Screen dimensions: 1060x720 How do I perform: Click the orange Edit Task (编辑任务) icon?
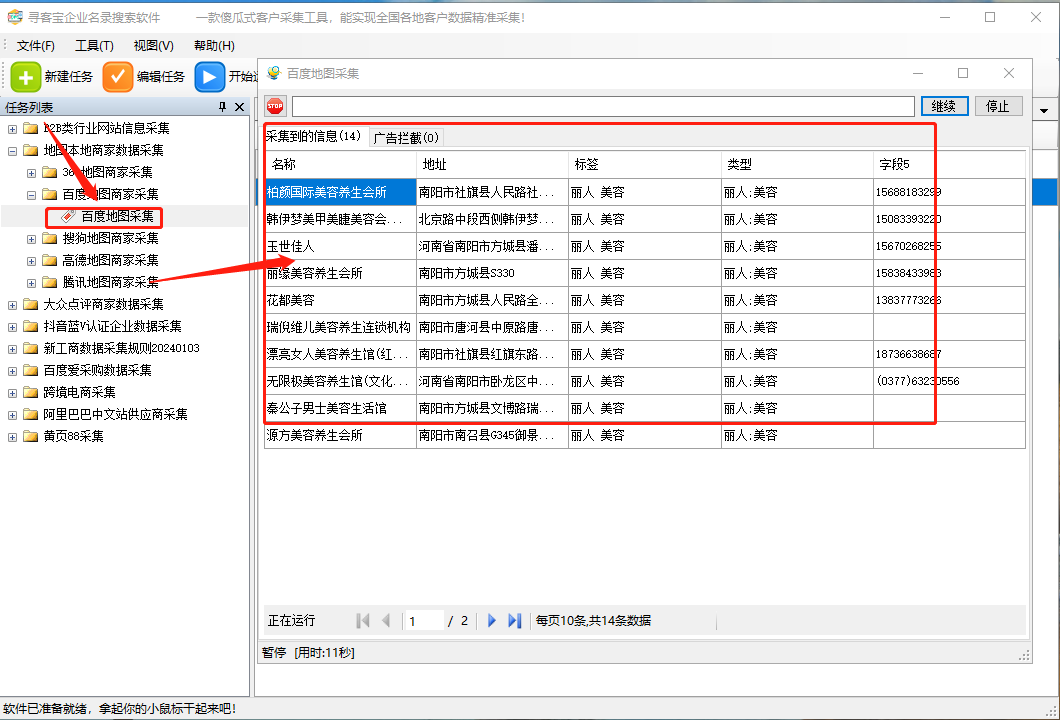point(118,77)
